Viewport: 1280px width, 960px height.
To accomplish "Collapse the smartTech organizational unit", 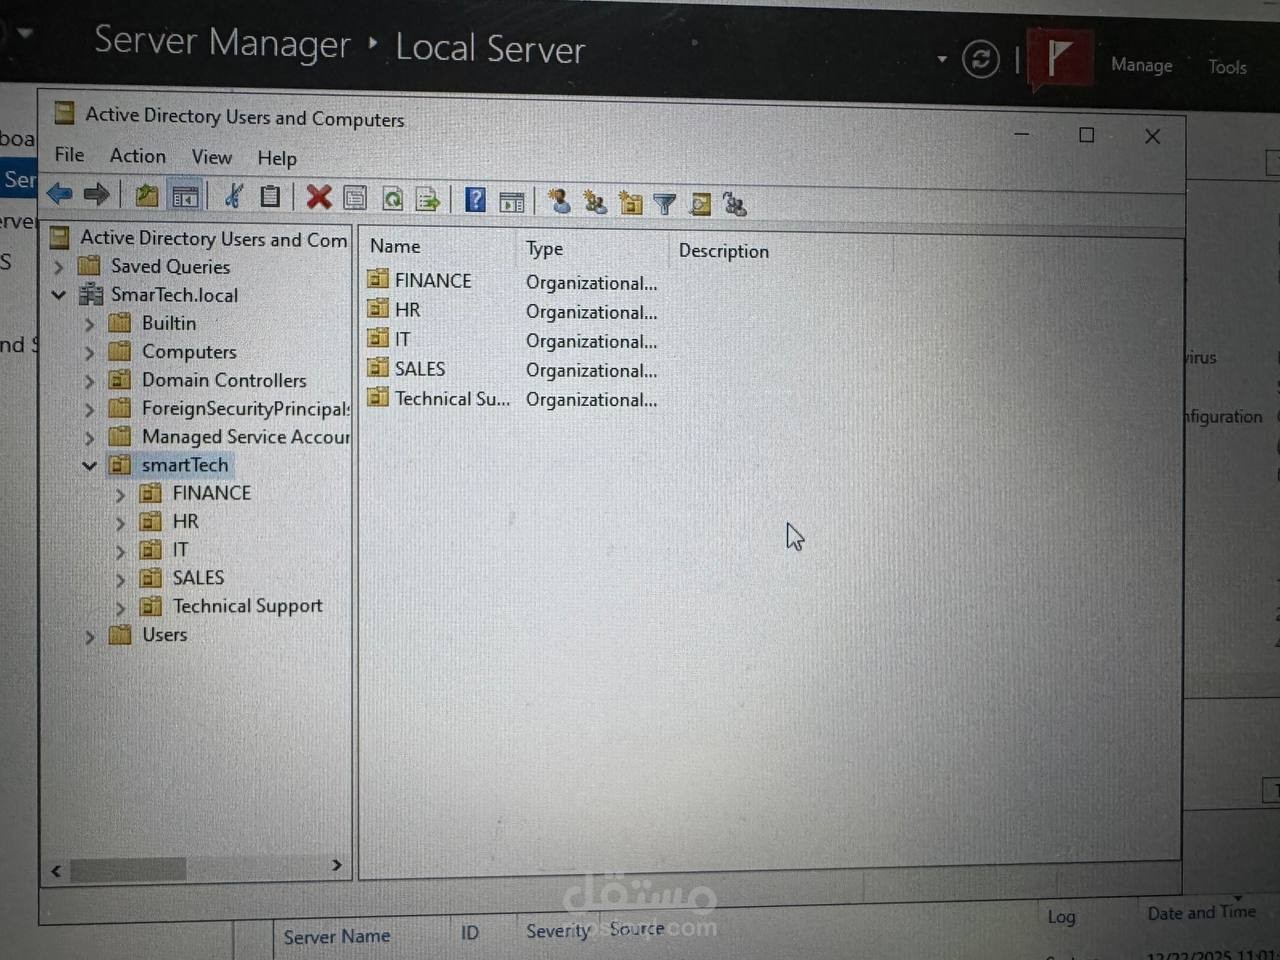I will click(89, 464).
